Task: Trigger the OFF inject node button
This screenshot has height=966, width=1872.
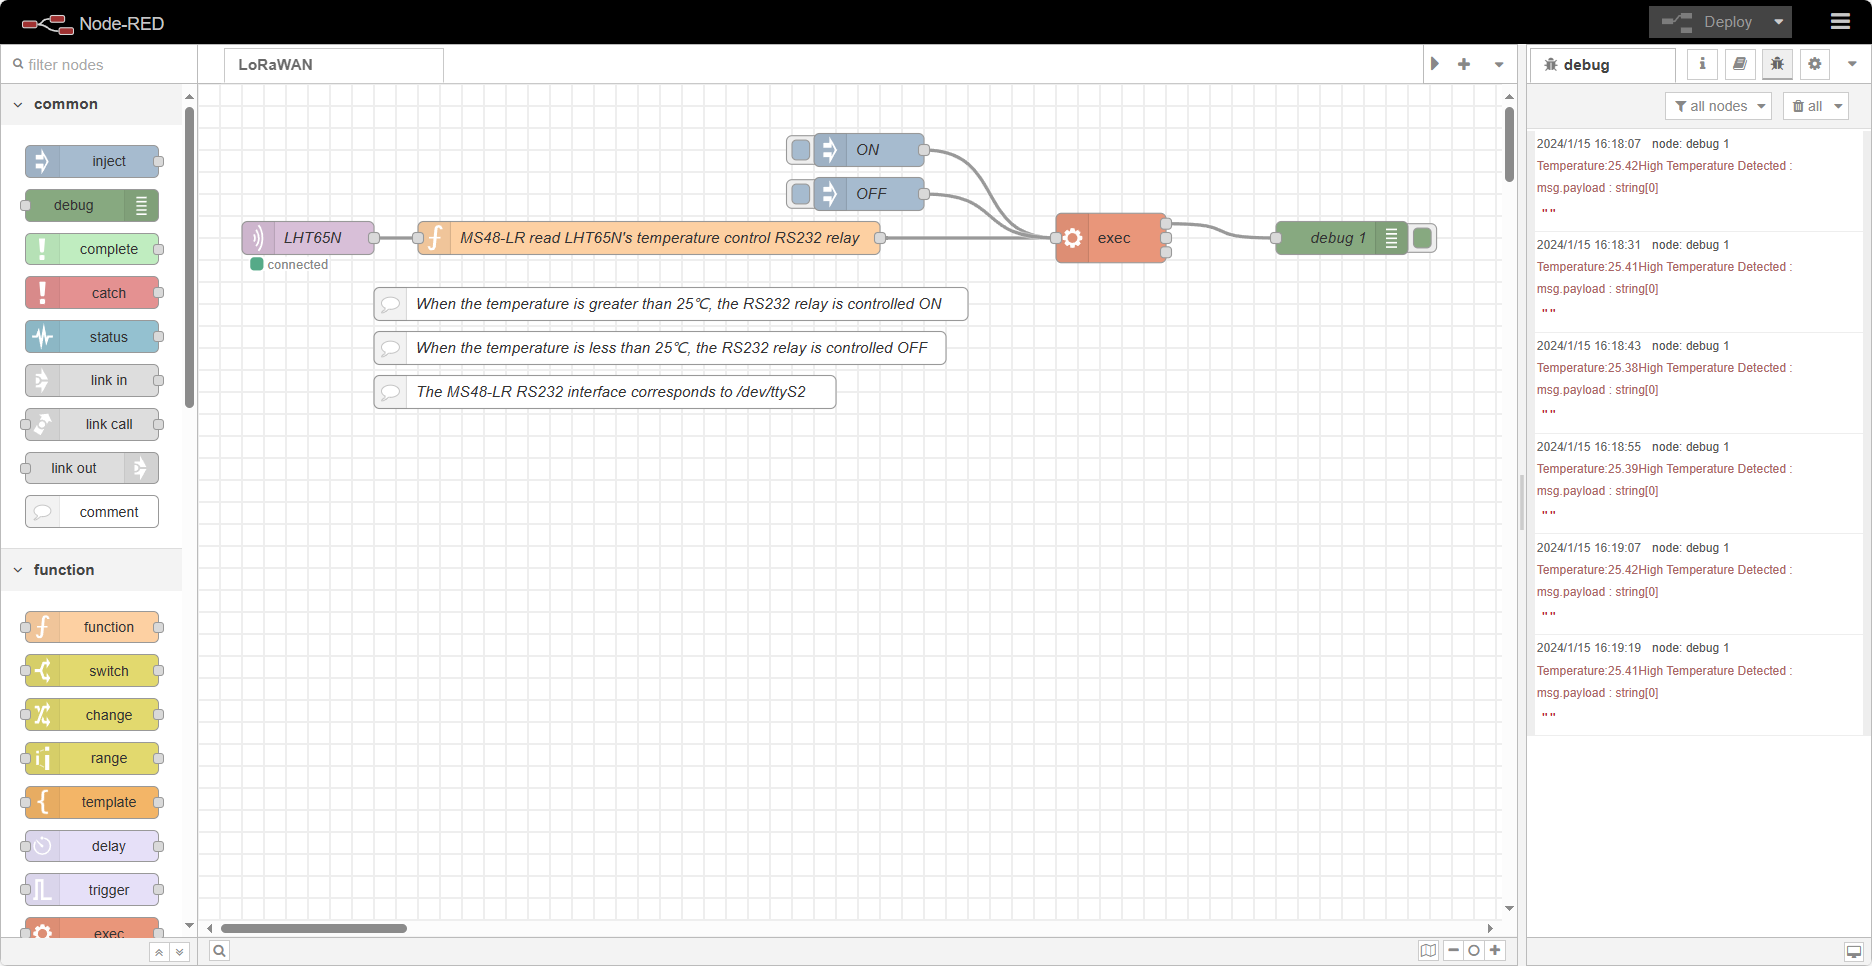Action: tap(800, 194)
